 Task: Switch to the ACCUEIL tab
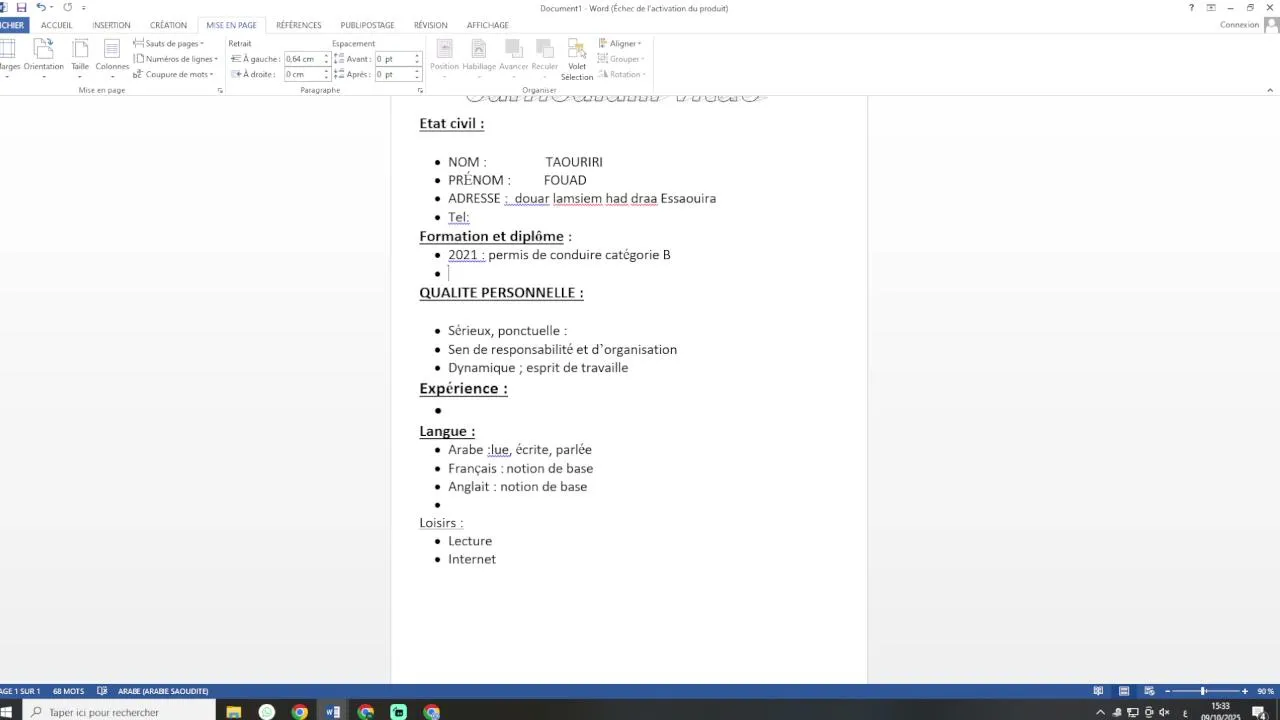56,25
